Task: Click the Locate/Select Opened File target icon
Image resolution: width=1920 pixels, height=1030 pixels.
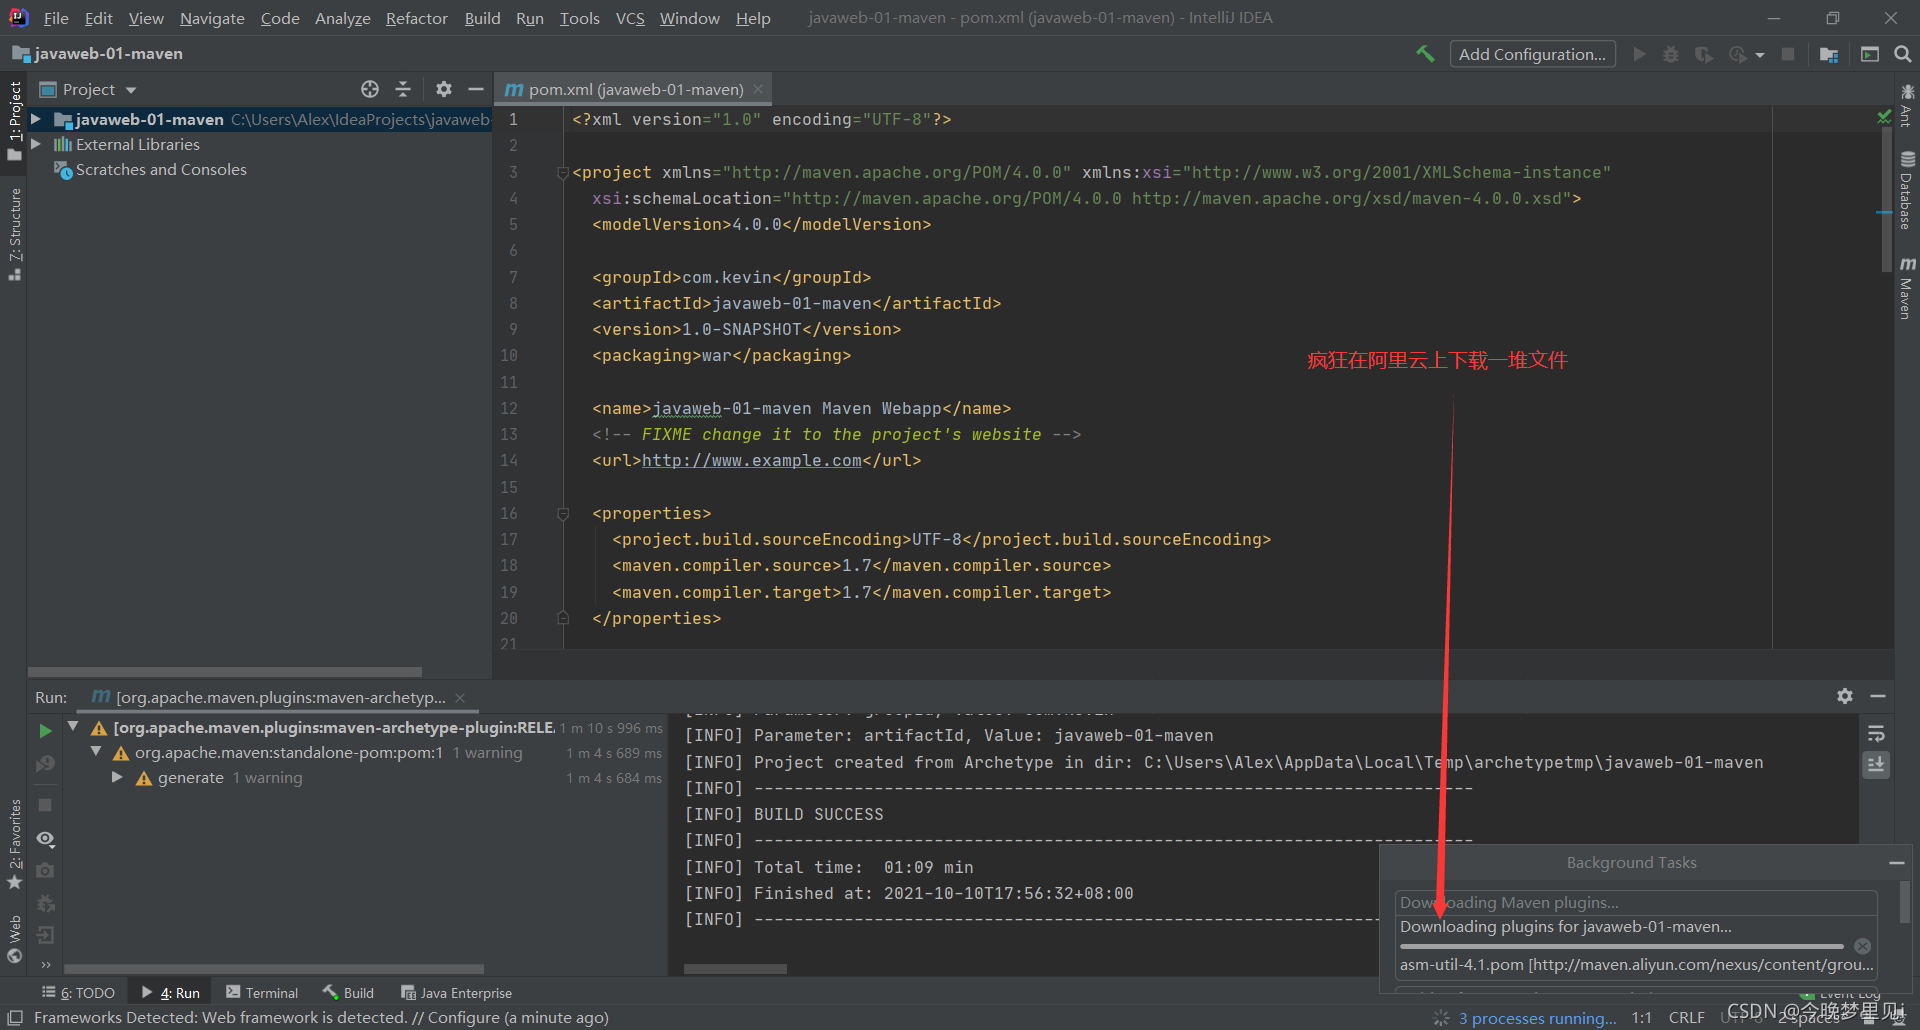Action: click(370, 89)
